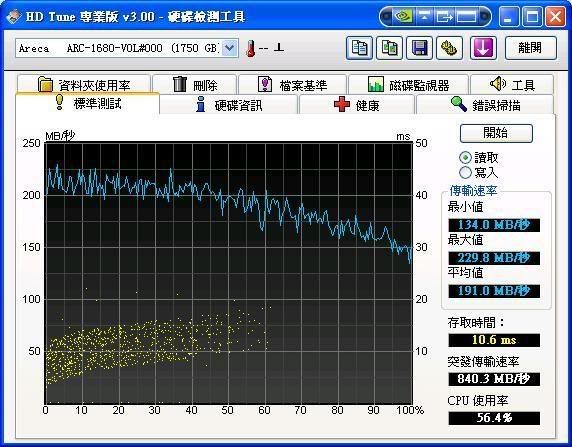Click the benchmark graph area

click(x=229, y=273)
